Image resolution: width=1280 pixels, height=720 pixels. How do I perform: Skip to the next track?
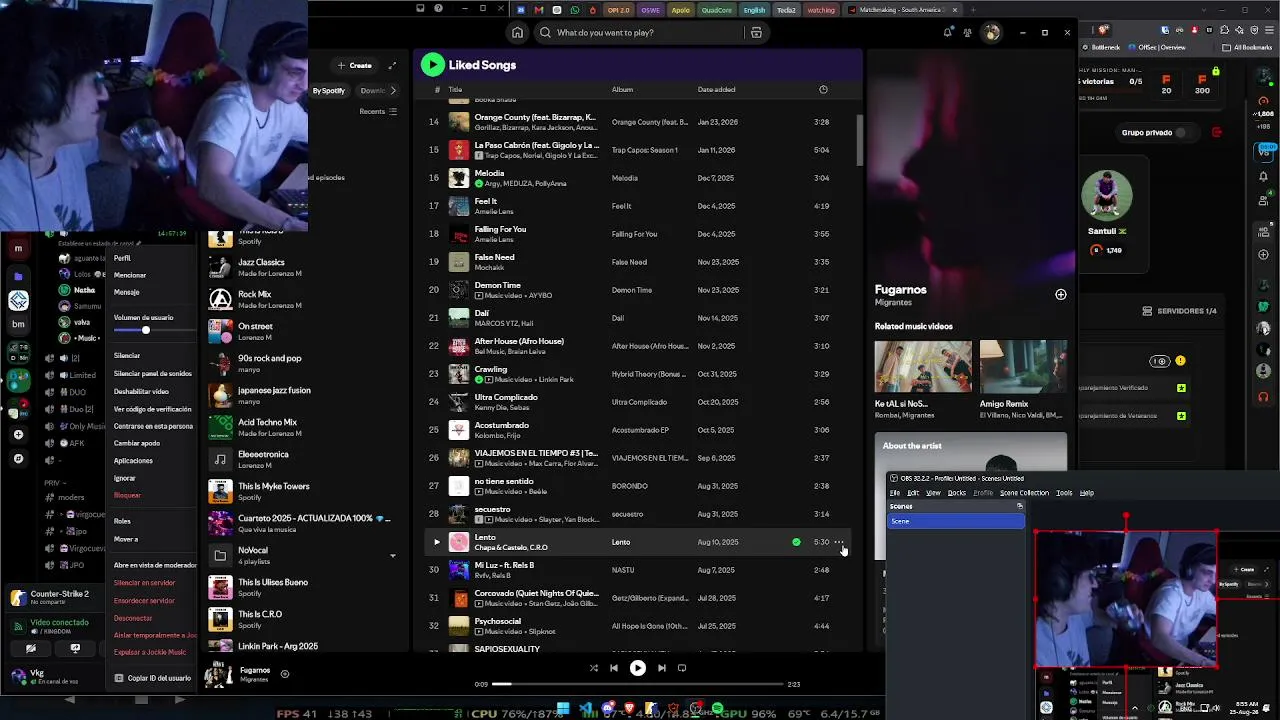pos(661,668)
